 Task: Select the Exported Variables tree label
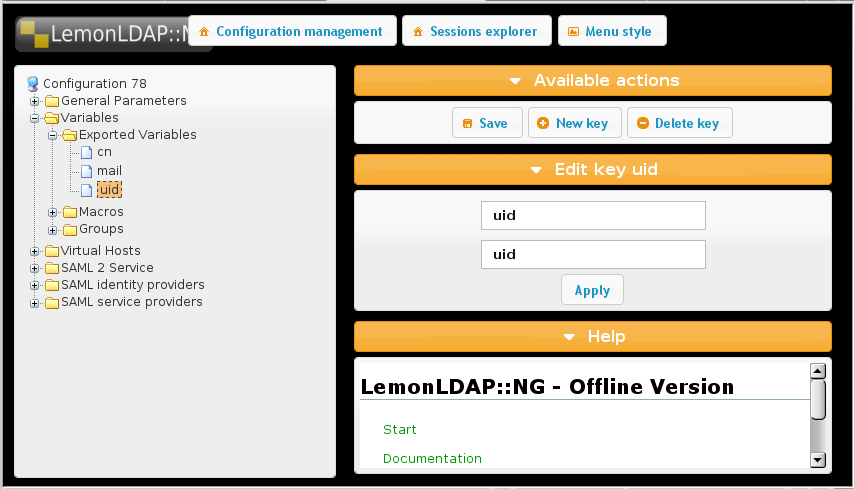tap(138, 135)
